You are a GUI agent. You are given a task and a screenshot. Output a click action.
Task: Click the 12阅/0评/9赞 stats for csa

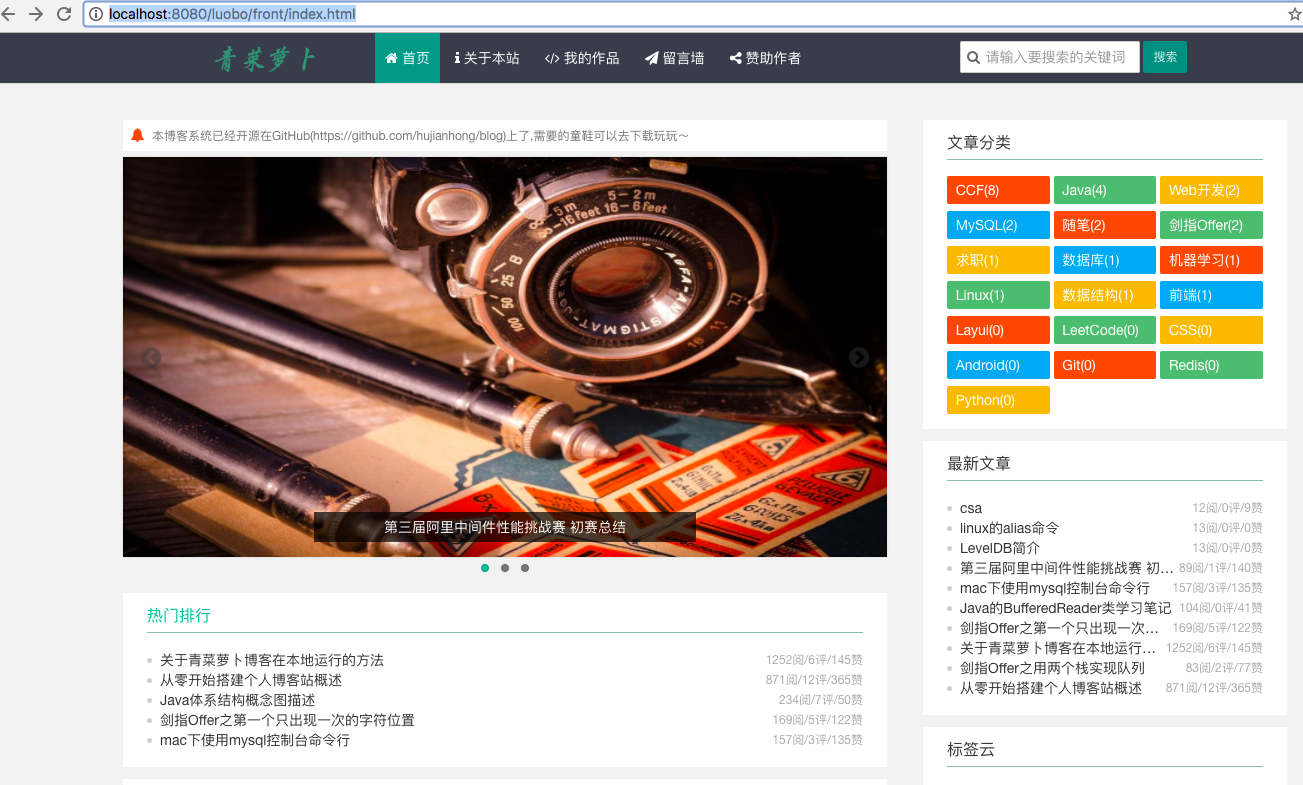point(1227,508)
